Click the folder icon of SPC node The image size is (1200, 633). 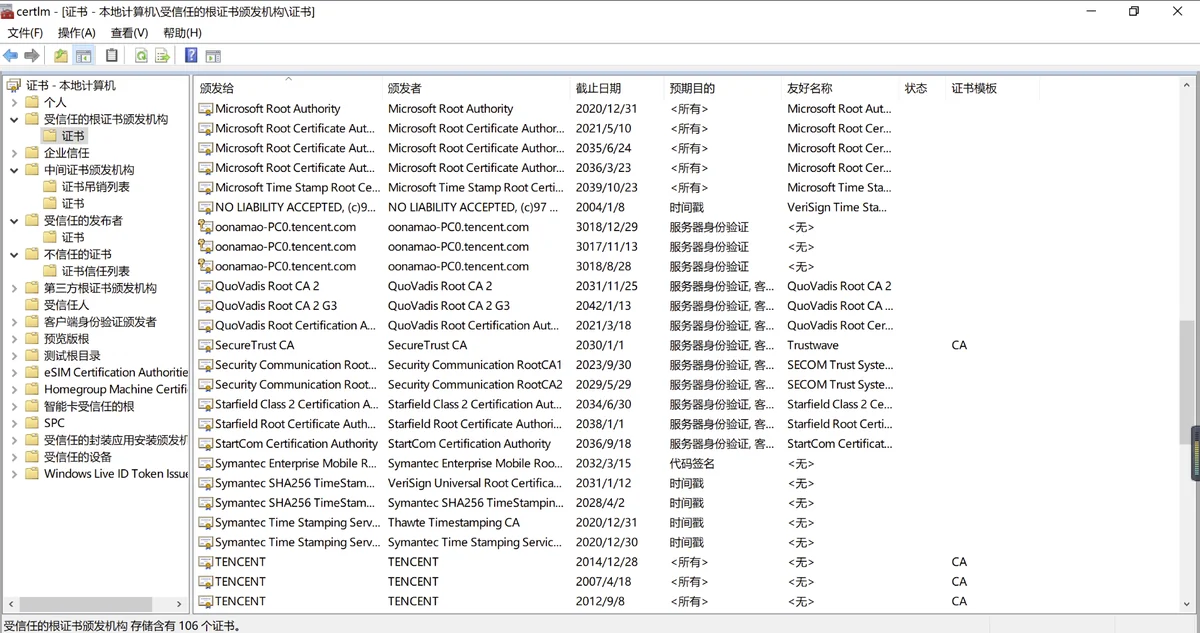point(32,423)
